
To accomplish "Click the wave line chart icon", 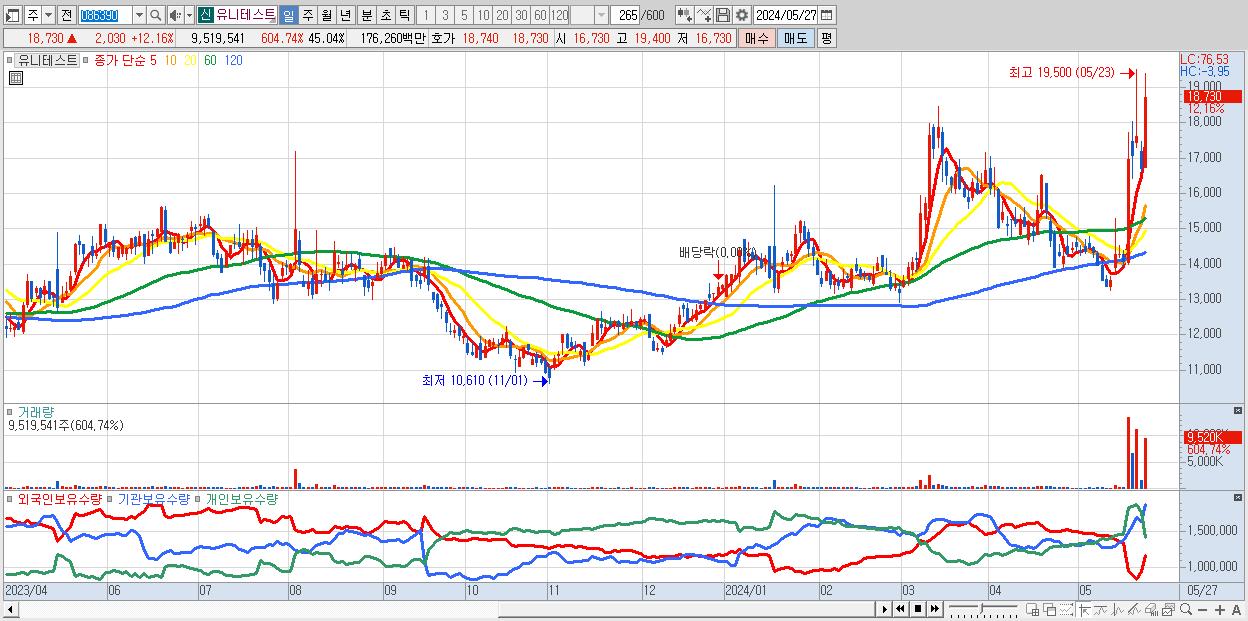I will (1118, 609).
